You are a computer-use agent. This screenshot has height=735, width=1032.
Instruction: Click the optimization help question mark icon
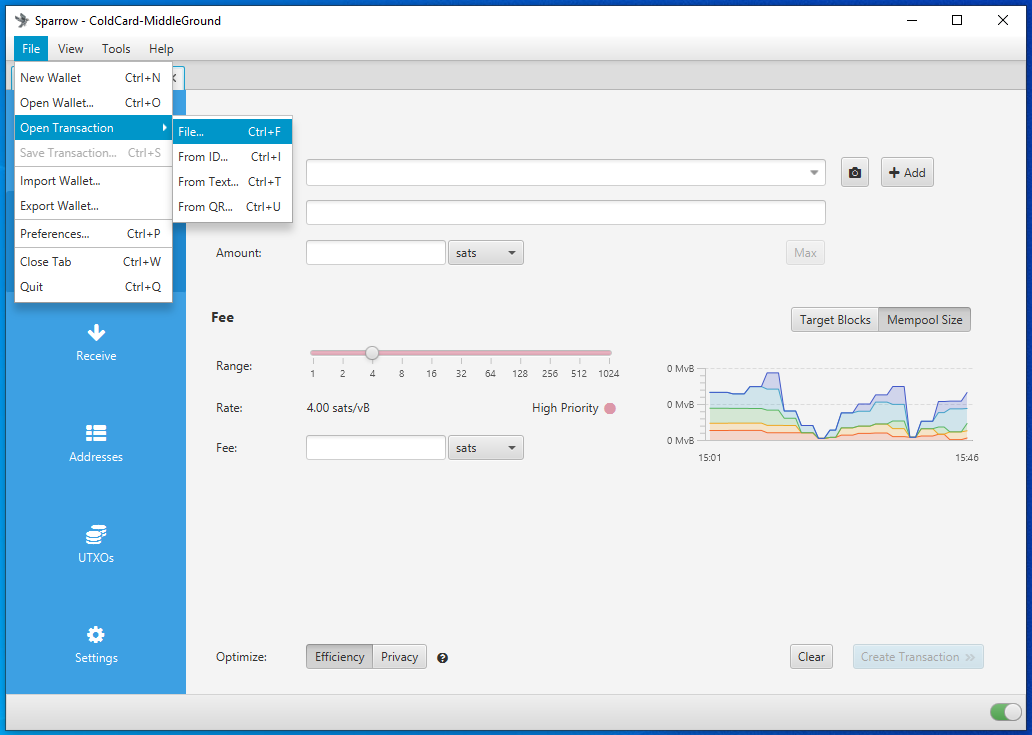(442, 657)
